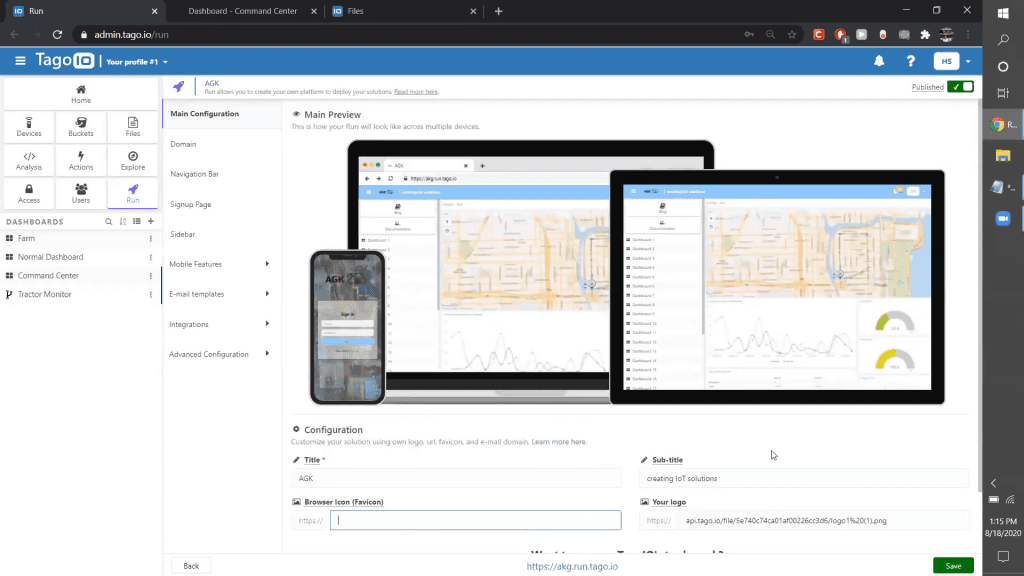1024x576 pixels.
Task: Open browser extensions puzzle icon
Action: (x=925, y=35)
